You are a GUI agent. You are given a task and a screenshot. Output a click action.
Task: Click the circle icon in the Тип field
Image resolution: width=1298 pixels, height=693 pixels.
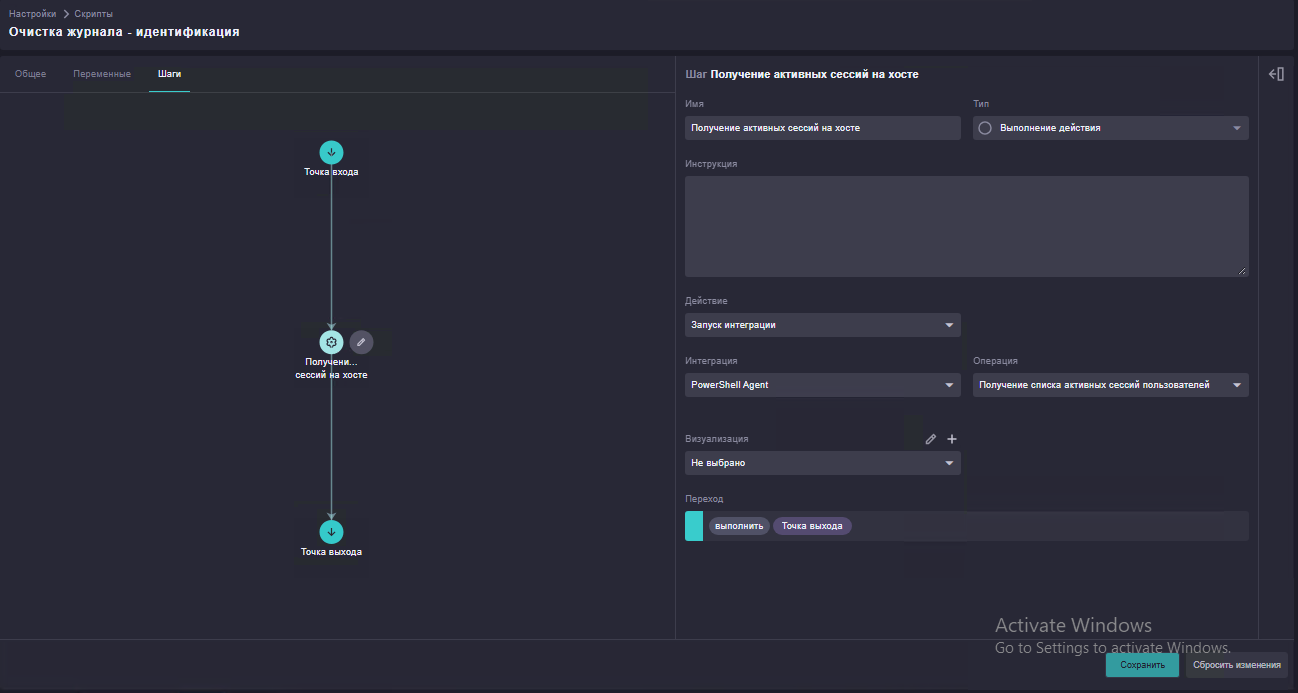coord(985,128)
